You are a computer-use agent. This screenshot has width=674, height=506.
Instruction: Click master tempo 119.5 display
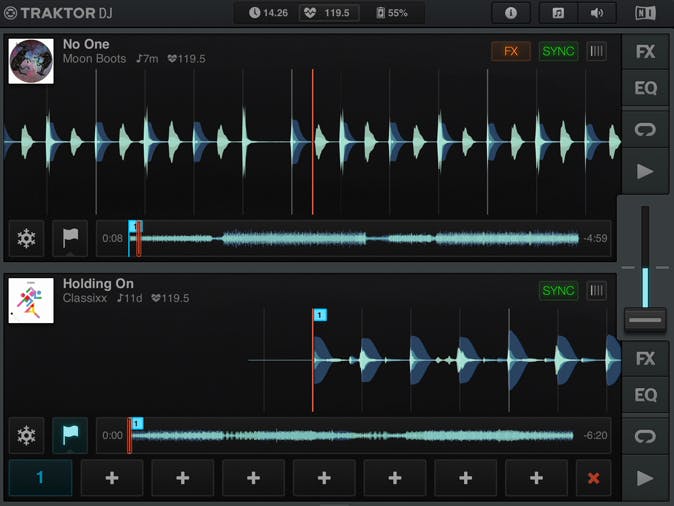point(329,13)
